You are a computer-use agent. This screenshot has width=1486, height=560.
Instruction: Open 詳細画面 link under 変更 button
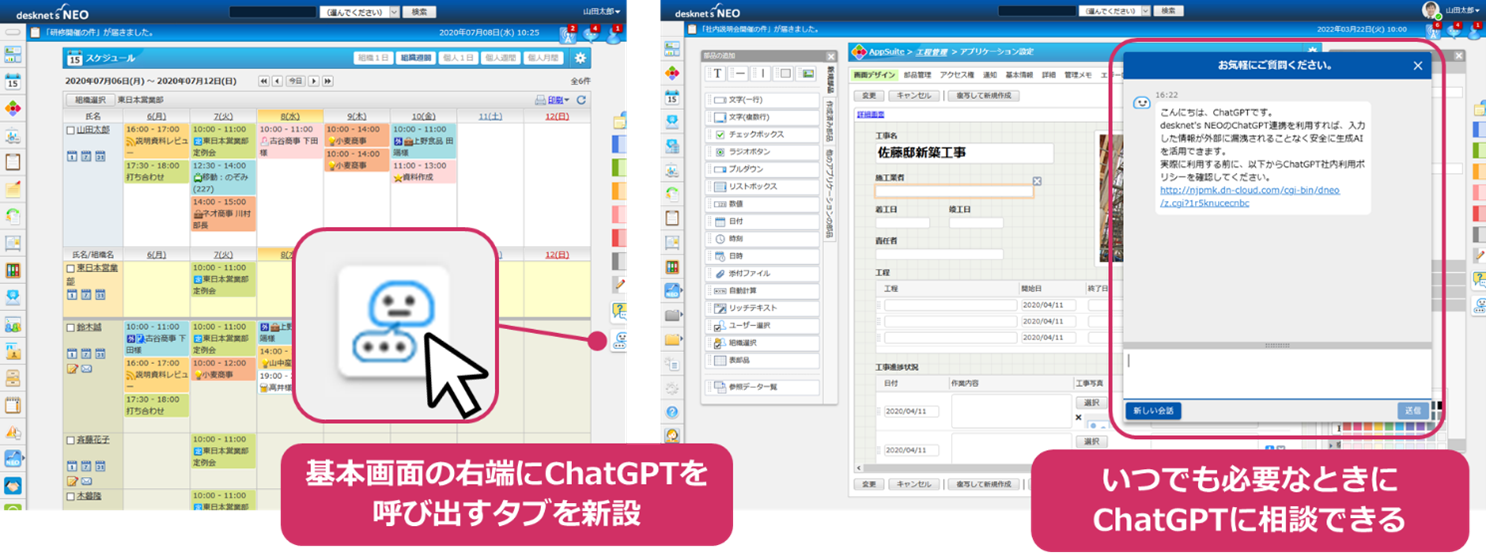[x=870, y=114]
